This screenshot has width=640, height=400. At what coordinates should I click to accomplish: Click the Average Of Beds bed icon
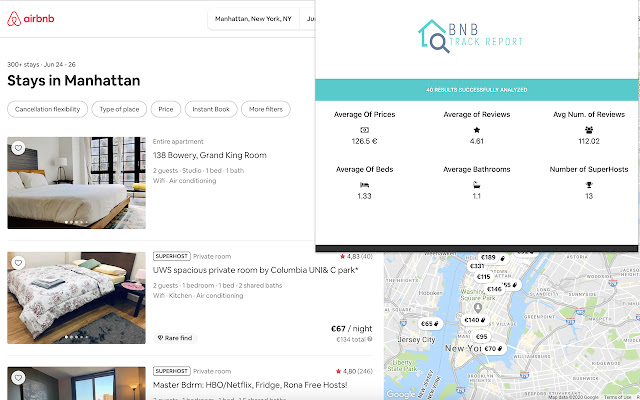(x=364, y=184)
